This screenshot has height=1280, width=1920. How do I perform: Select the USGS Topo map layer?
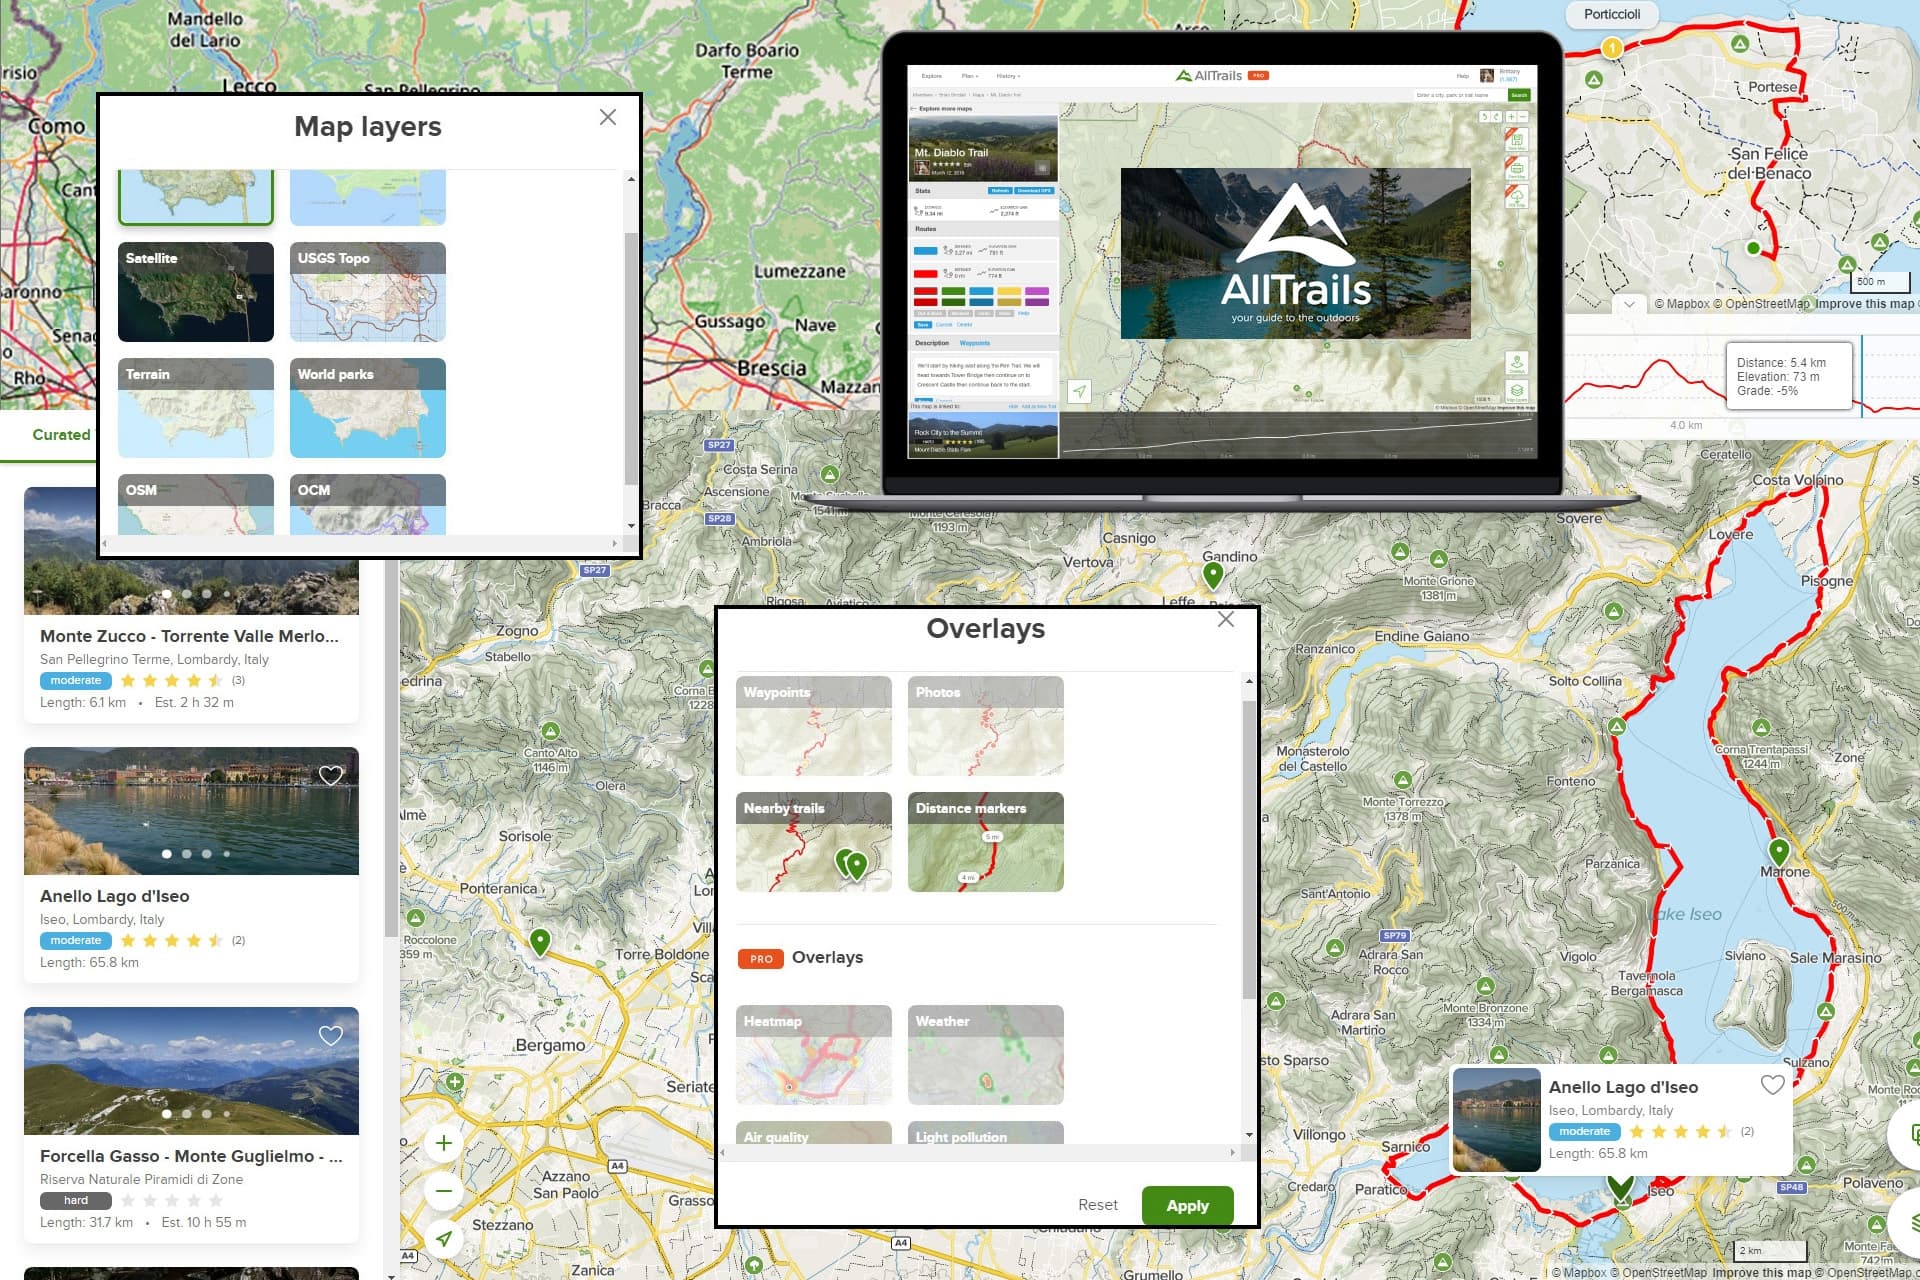tap(368, 292)
